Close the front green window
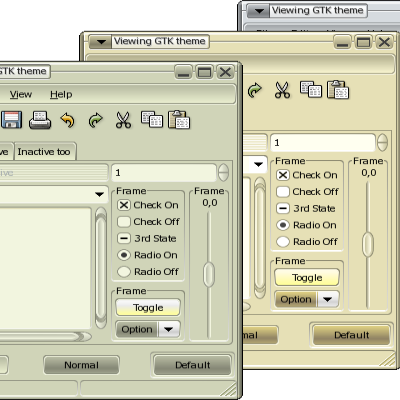The image size is (400, 400). point(225,72)
